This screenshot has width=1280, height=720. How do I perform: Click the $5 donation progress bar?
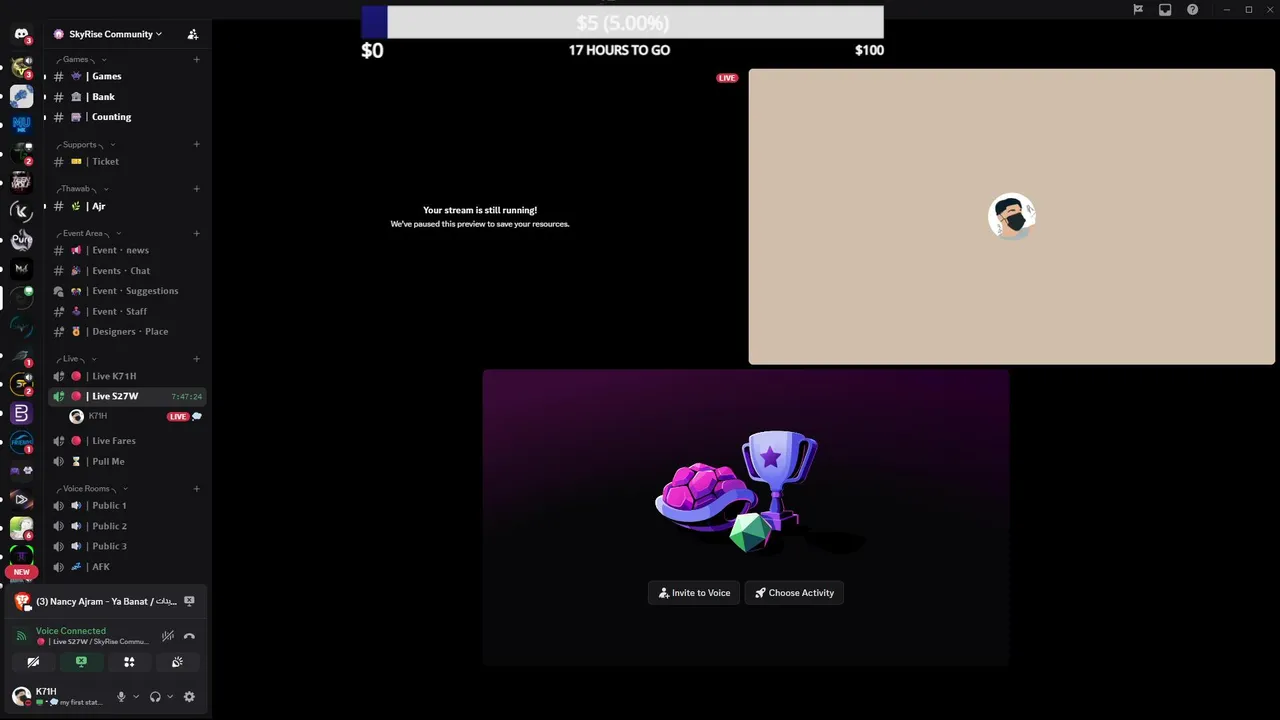click(622, 22)
